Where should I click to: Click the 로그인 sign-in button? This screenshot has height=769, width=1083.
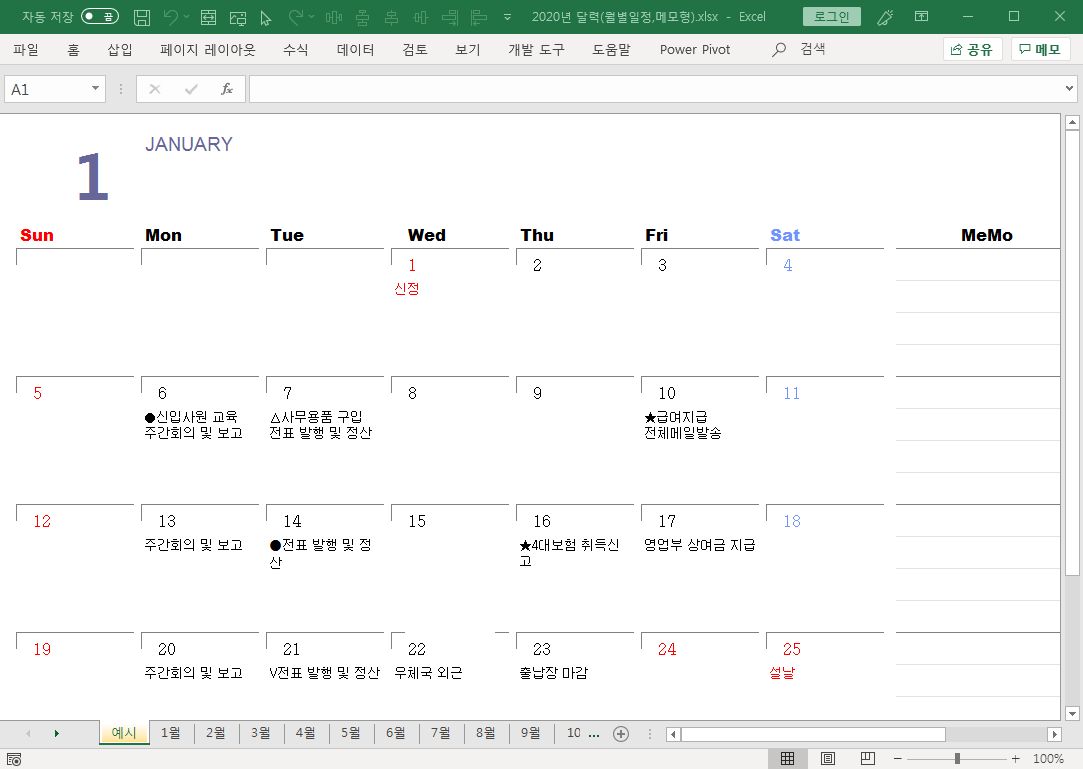[x=831, y=17]
